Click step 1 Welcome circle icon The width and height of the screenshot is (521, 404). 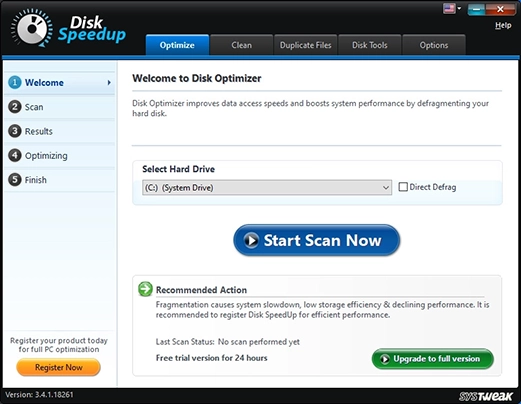15,82
